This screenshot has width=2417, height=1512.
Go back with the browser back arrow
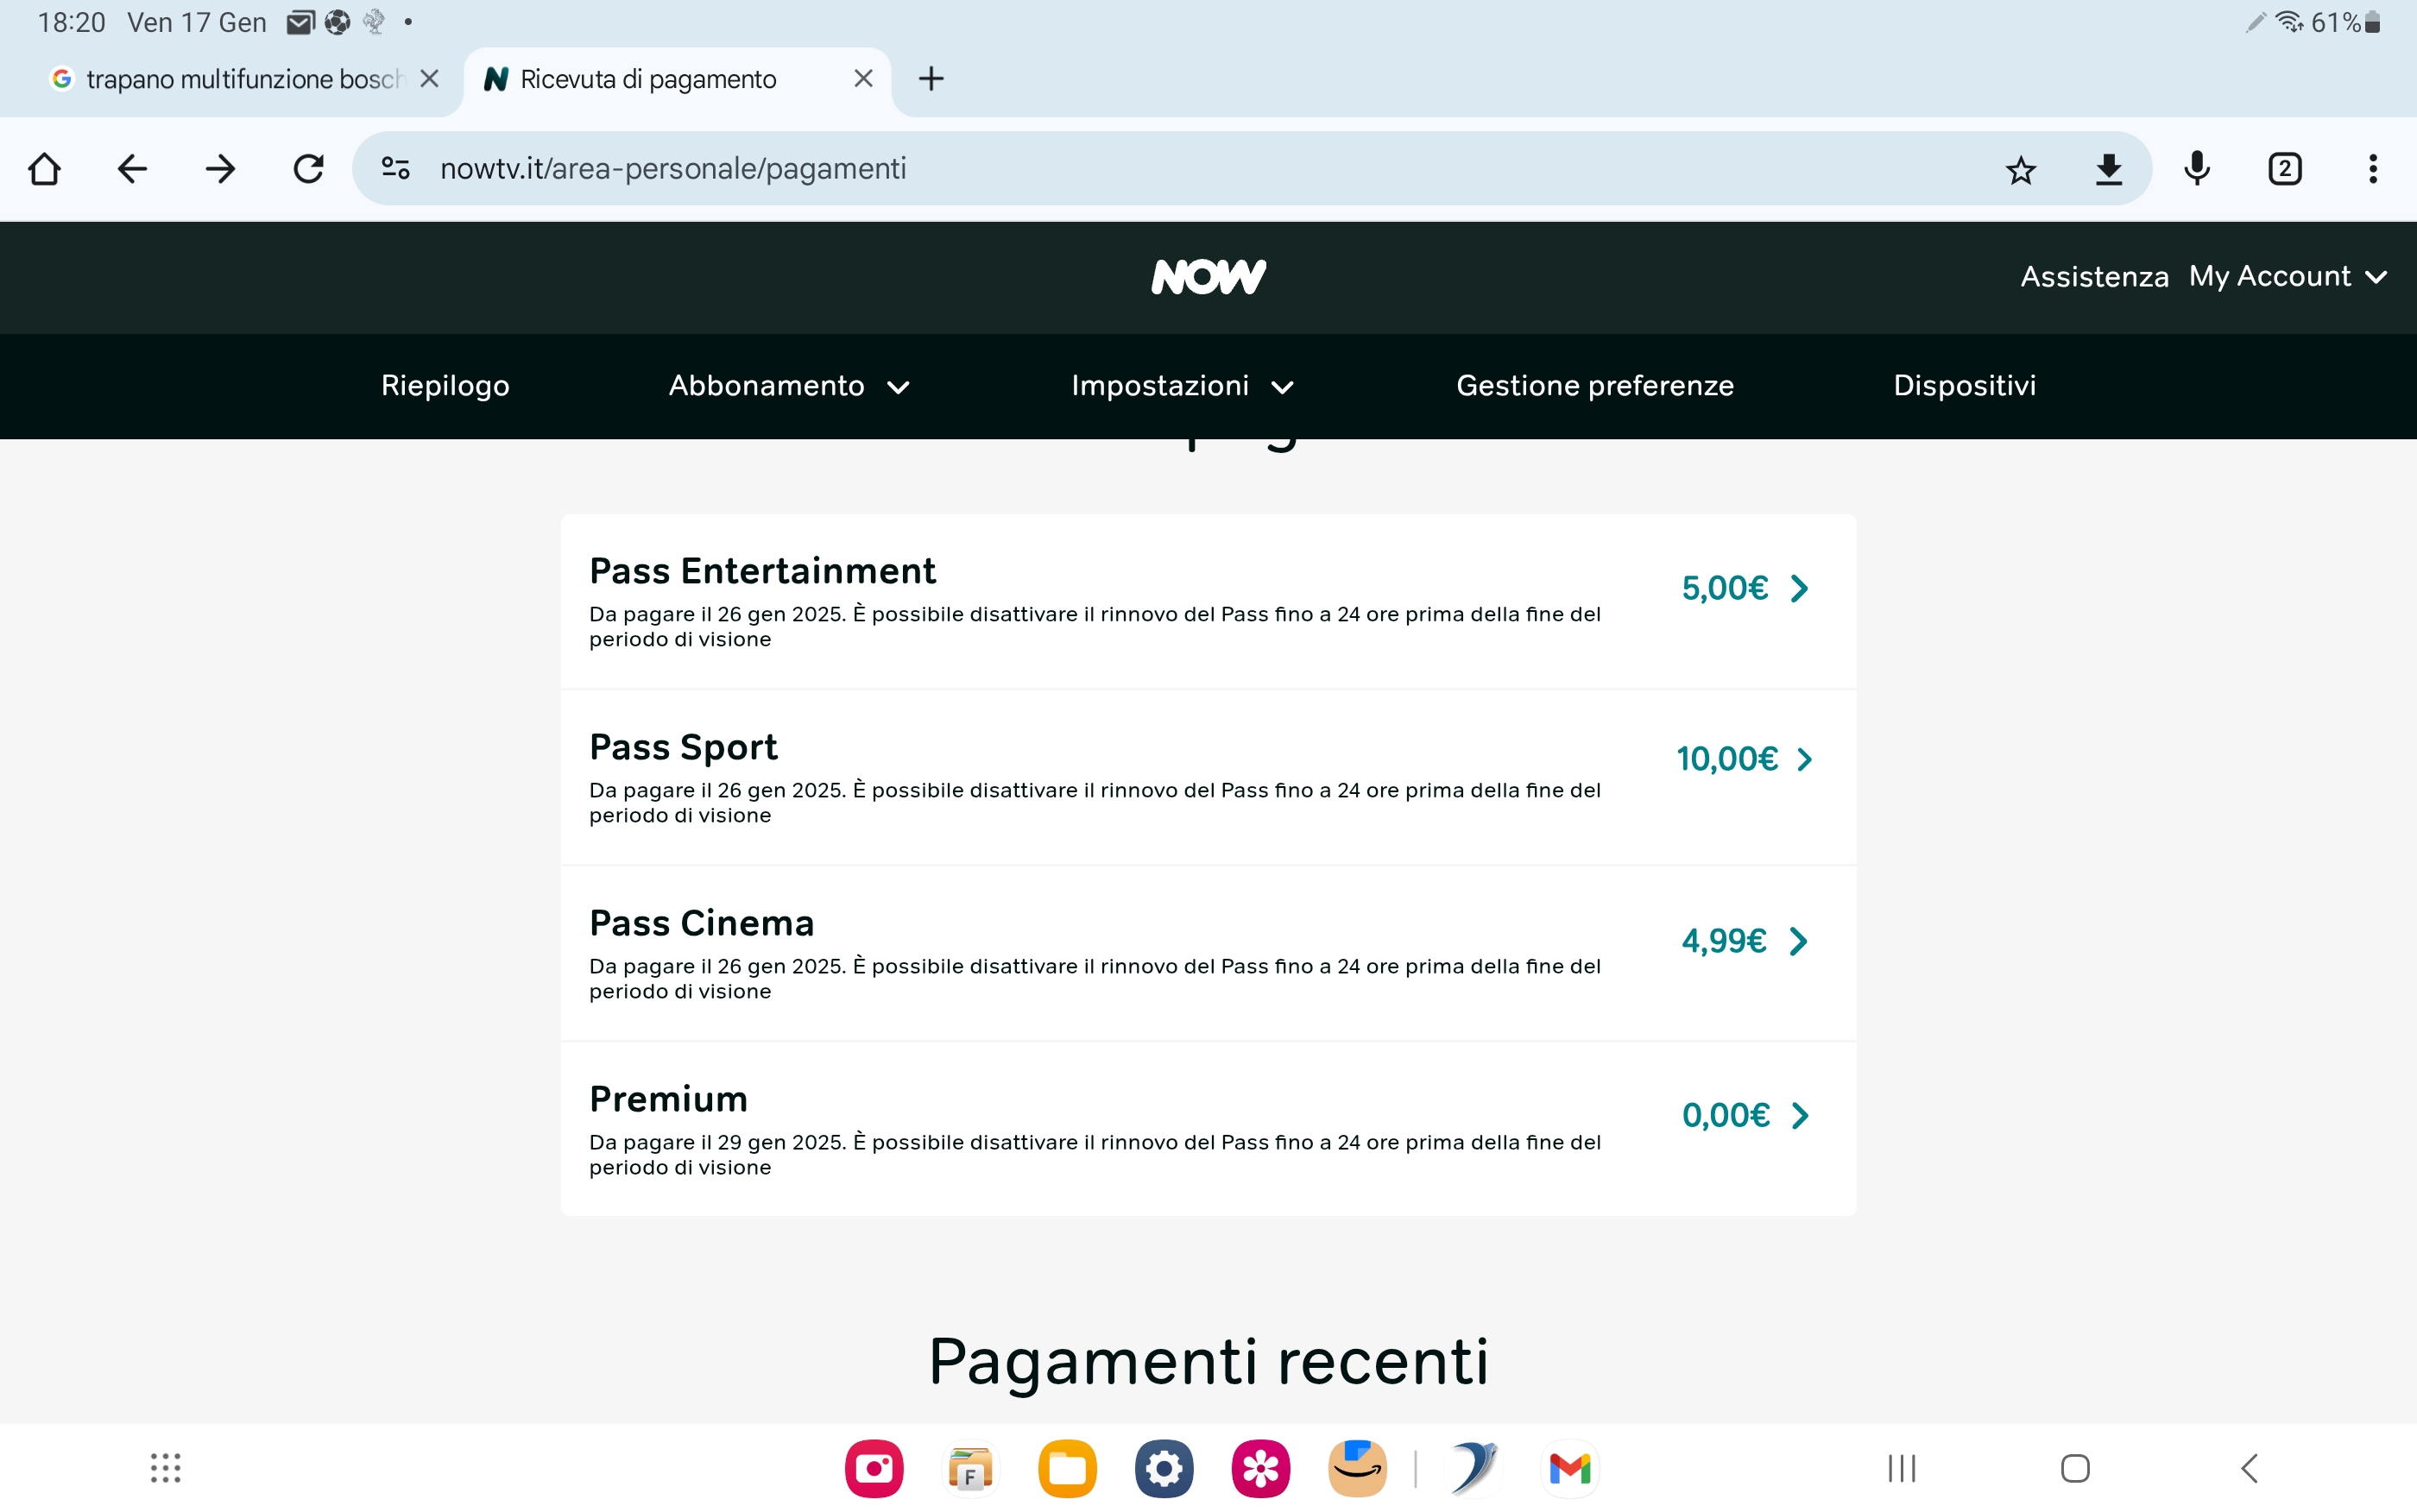[132, 169]
